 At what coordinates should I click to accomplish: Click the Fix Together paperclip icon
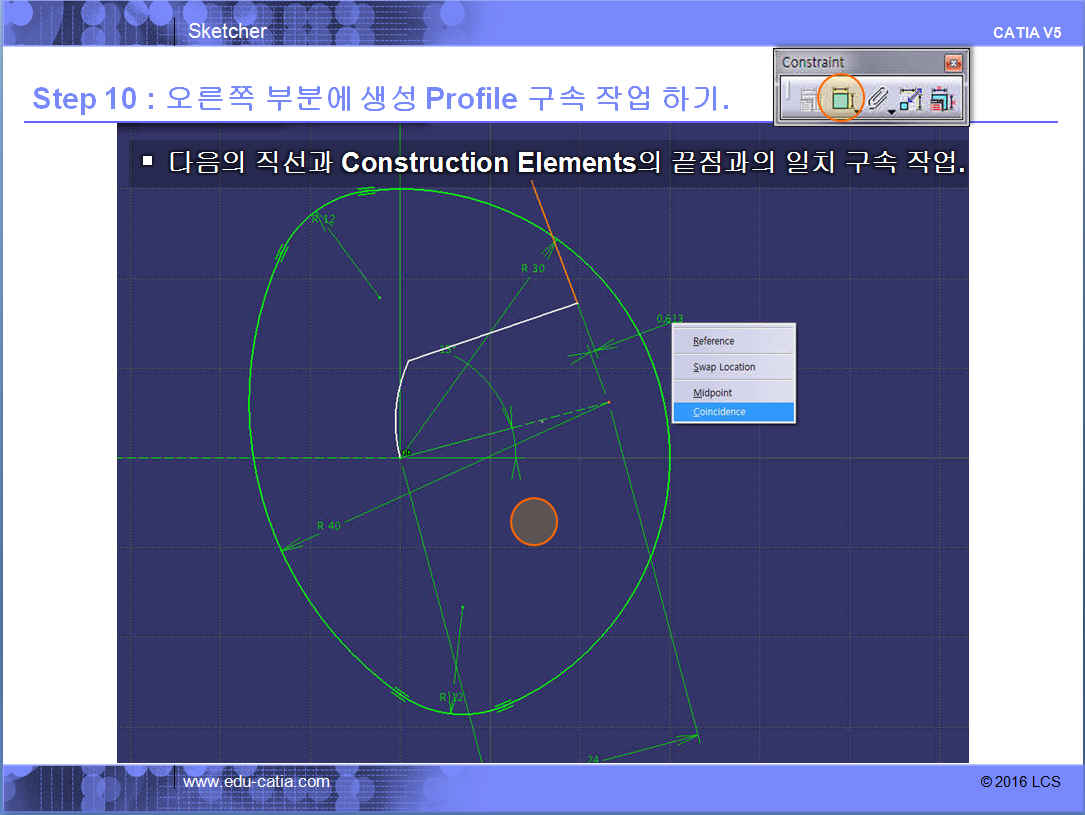[877, 99]
